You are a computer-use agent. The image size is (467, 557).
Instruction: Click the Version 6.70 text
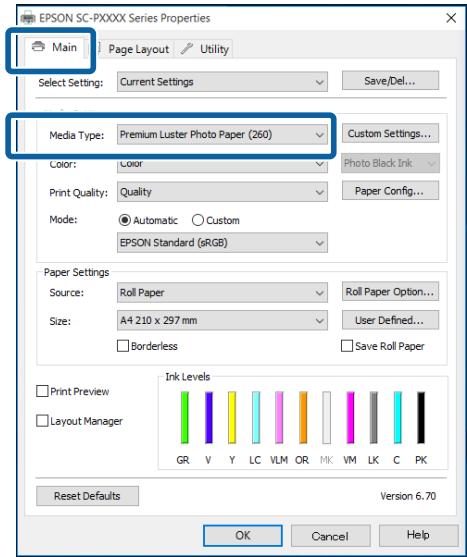(x=408, y=496)
